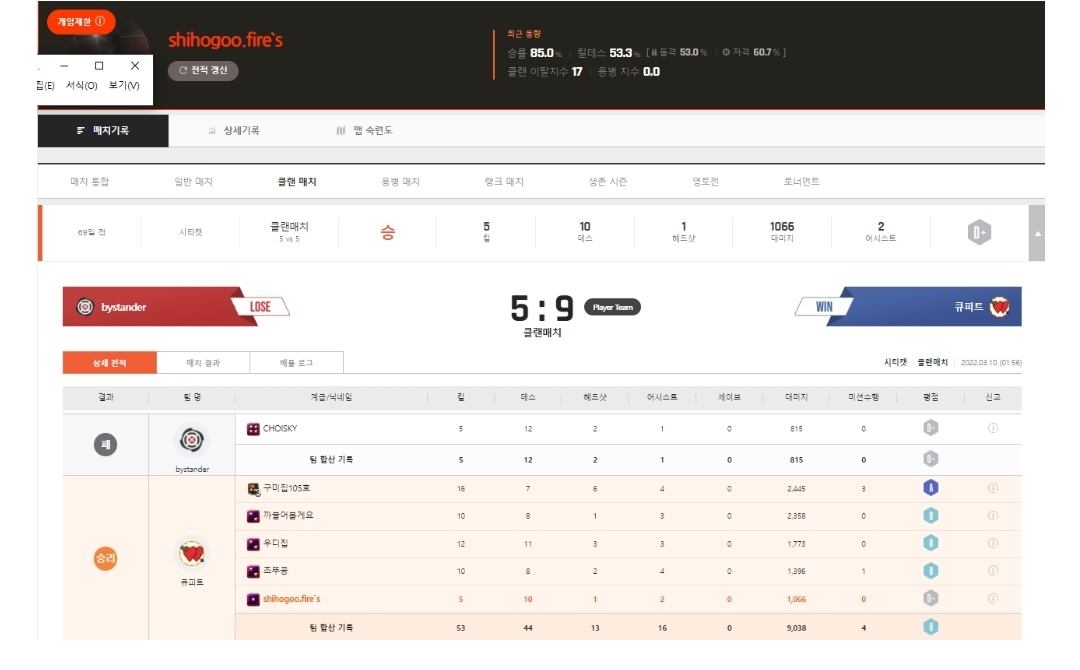Click the grade badge in 구미집105호 row
This screenshot has height=670, width=1080.
pos(930,488)
